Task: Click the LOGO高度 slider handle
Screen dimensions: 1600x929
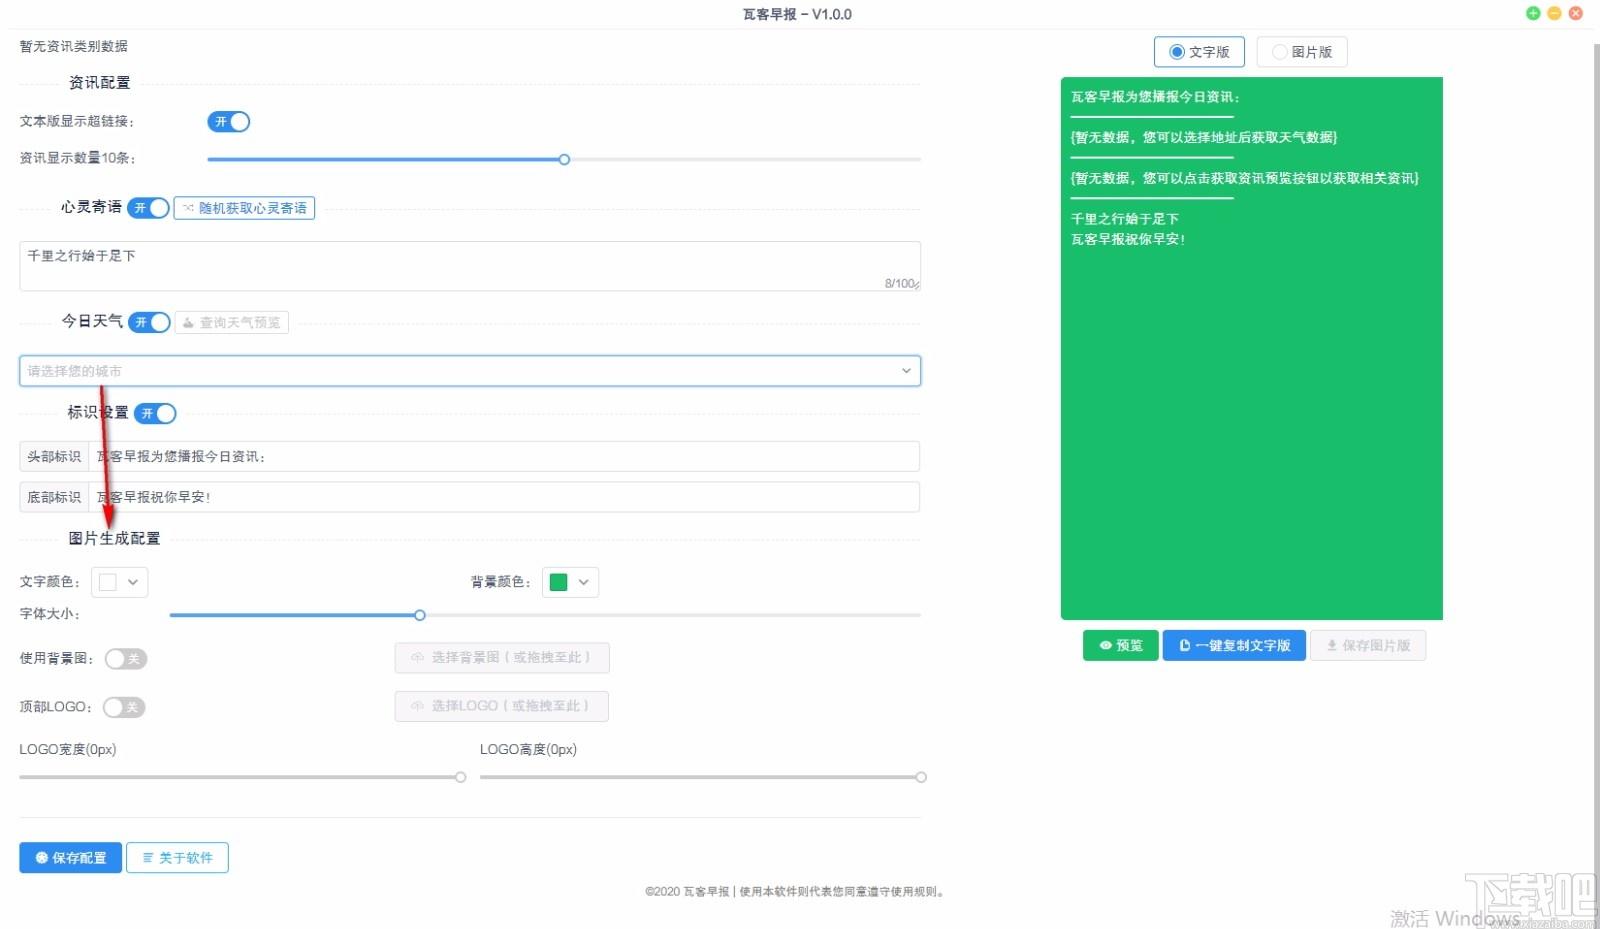Action: coord(921,778)
